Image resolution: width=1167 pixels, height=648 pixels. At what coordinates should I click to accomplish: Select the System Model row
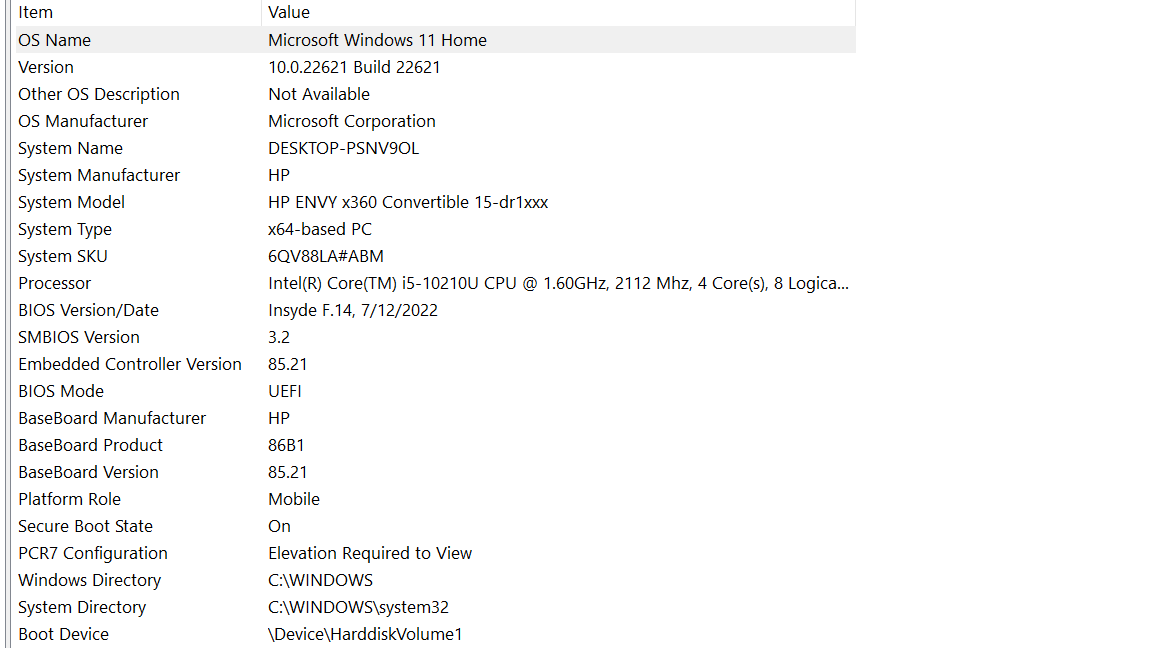click(435, 202)
